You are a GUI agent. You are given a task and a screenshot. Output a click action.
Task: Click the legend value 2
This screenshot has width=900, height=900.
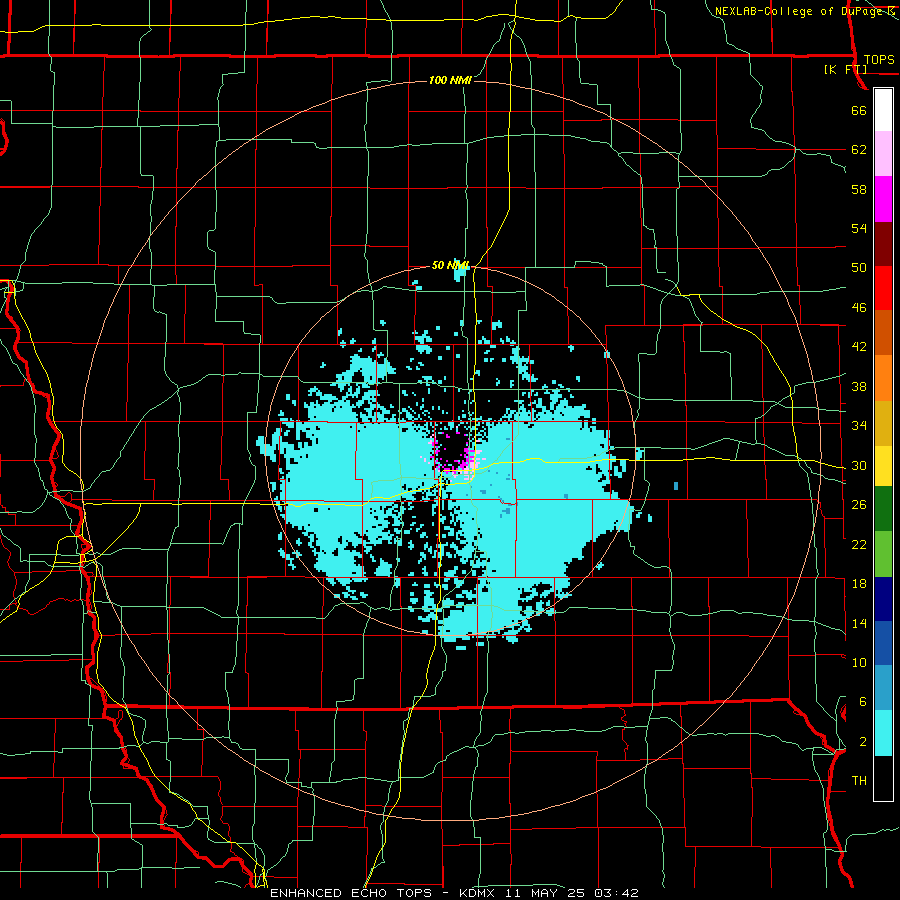(862, 742)
